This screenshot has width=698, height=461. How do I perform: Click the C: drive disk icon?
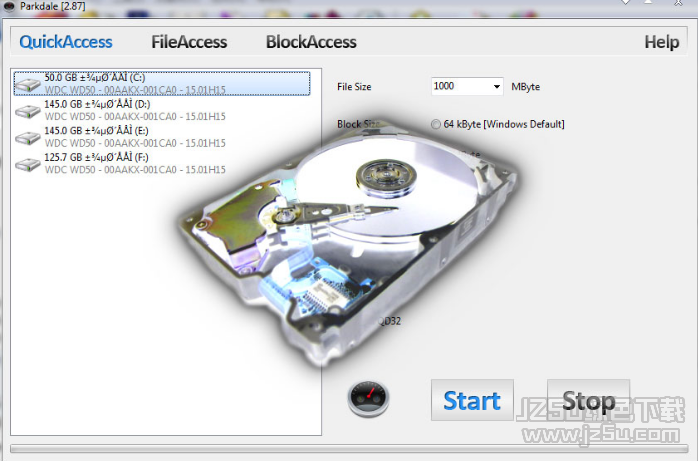(28, 84)
